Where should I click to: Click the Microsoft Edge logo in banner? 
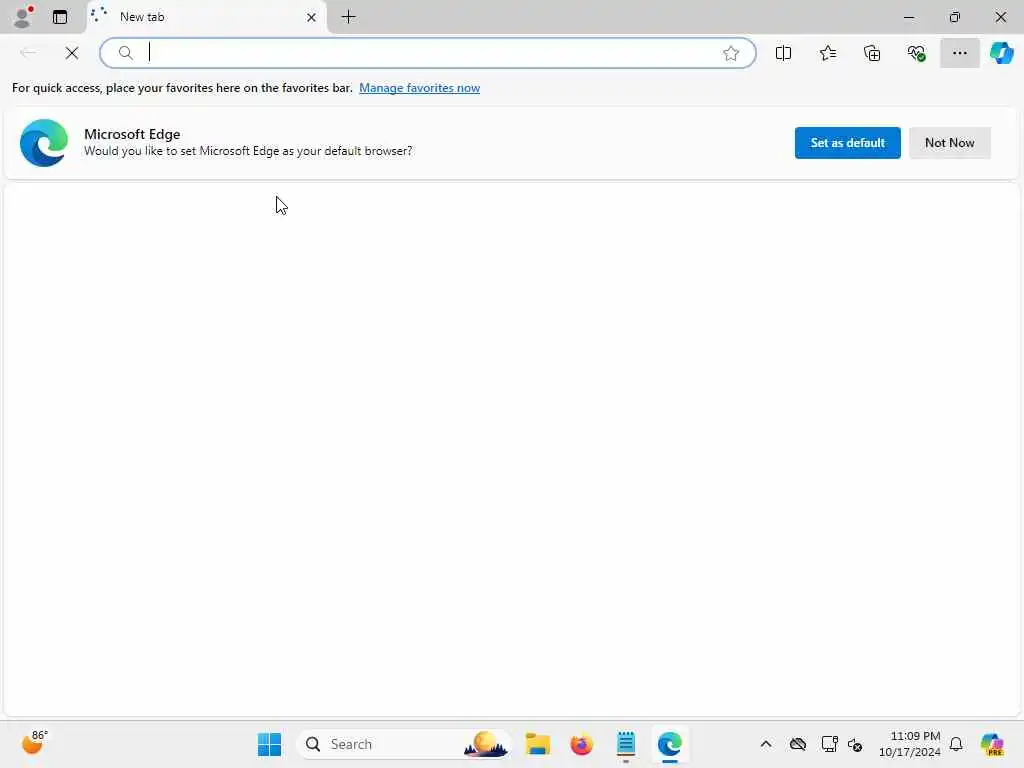(44, 142)
